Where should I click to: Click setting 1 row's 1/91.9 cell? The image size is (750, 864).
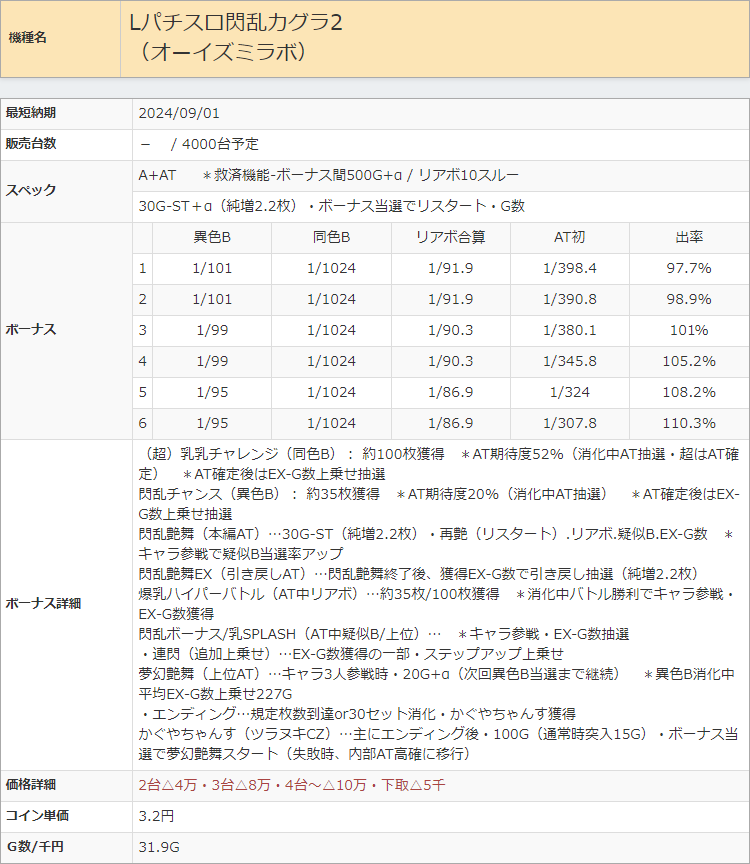(451, 268)
